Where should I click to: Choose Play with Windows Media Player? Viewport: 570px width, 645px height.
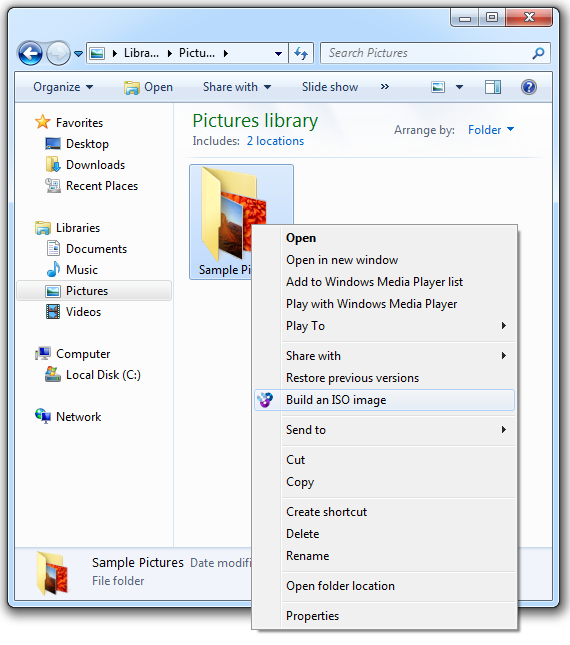[371, 304]
